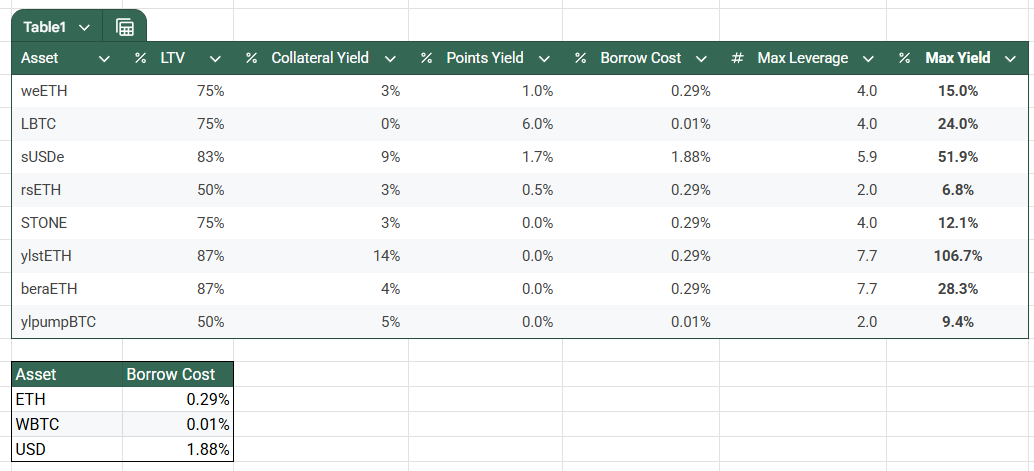Select the rsETH asset cell
The width and height of the screenshot is (1034, 471).
tap(41, 190)
